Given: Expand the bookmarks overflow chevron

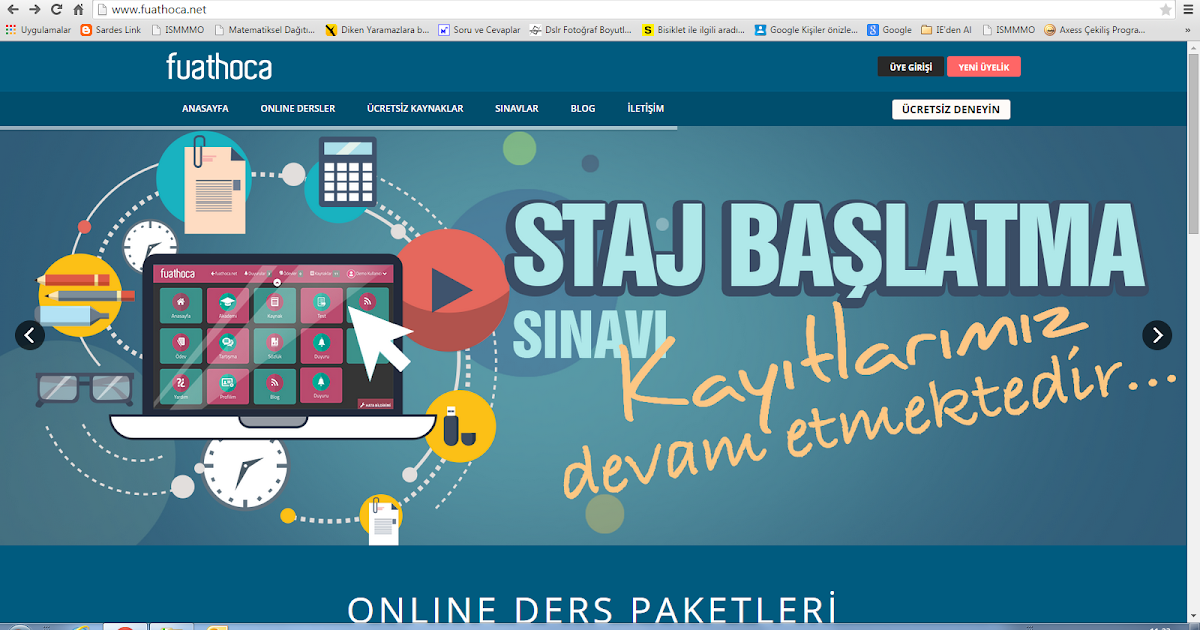Looking at the screenshot, I should click(x=1190, y=30).
